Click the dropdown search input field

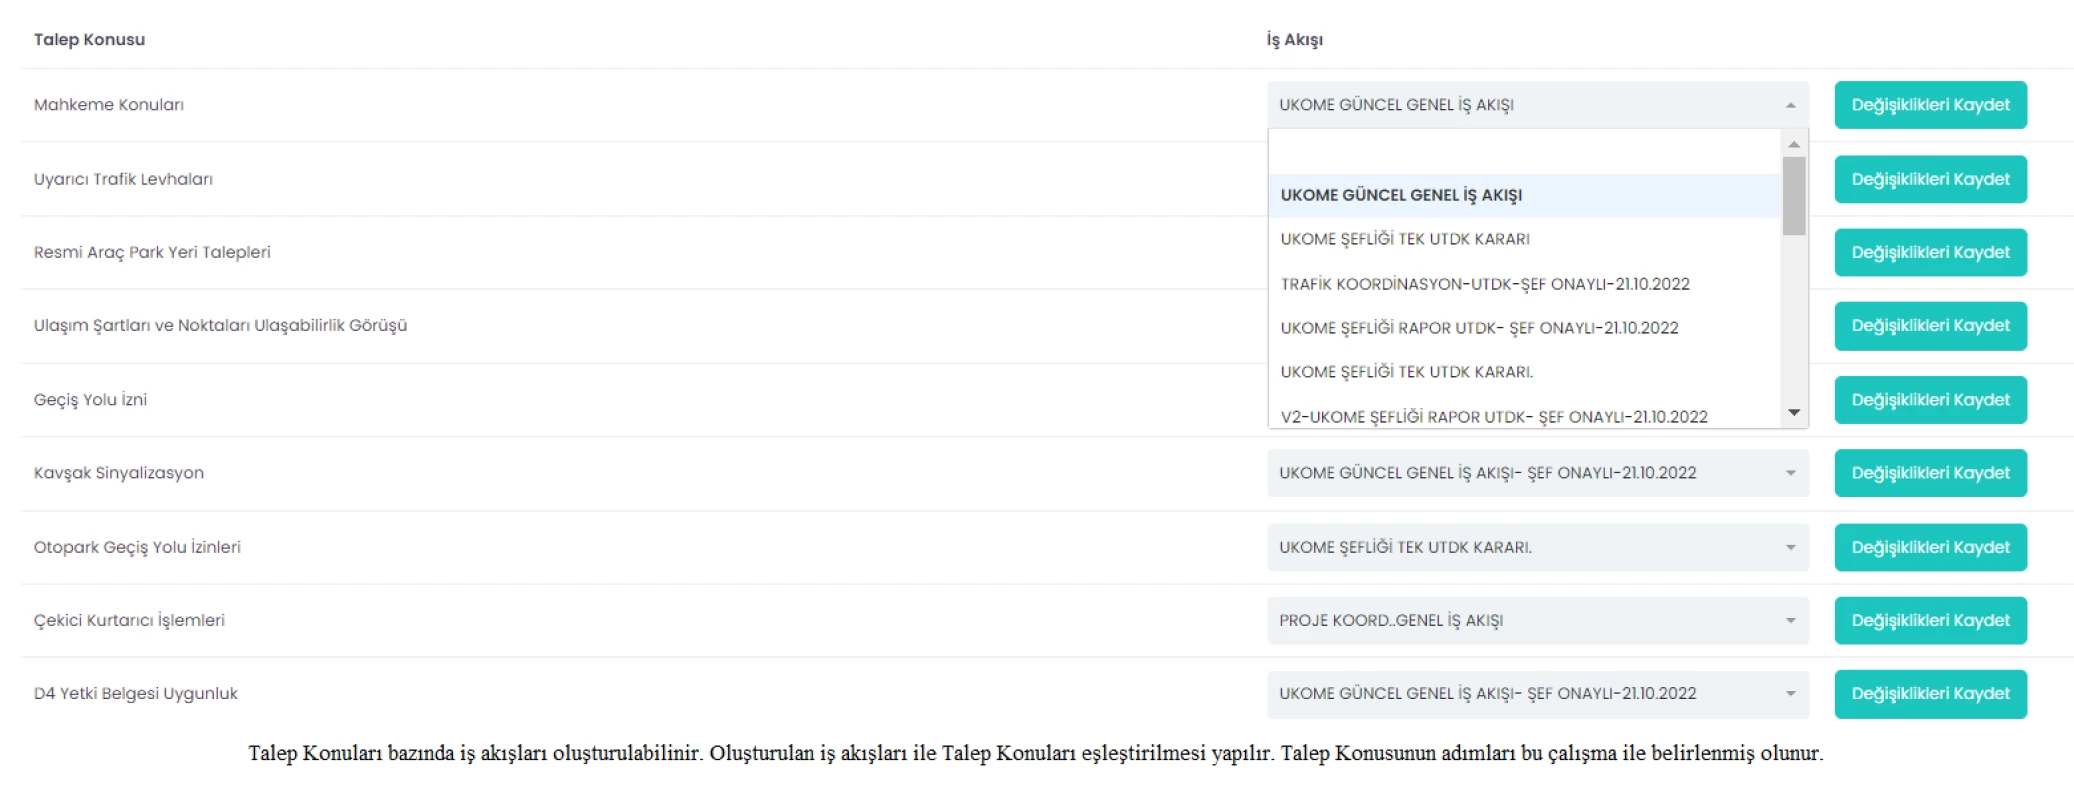(1524, 152)
